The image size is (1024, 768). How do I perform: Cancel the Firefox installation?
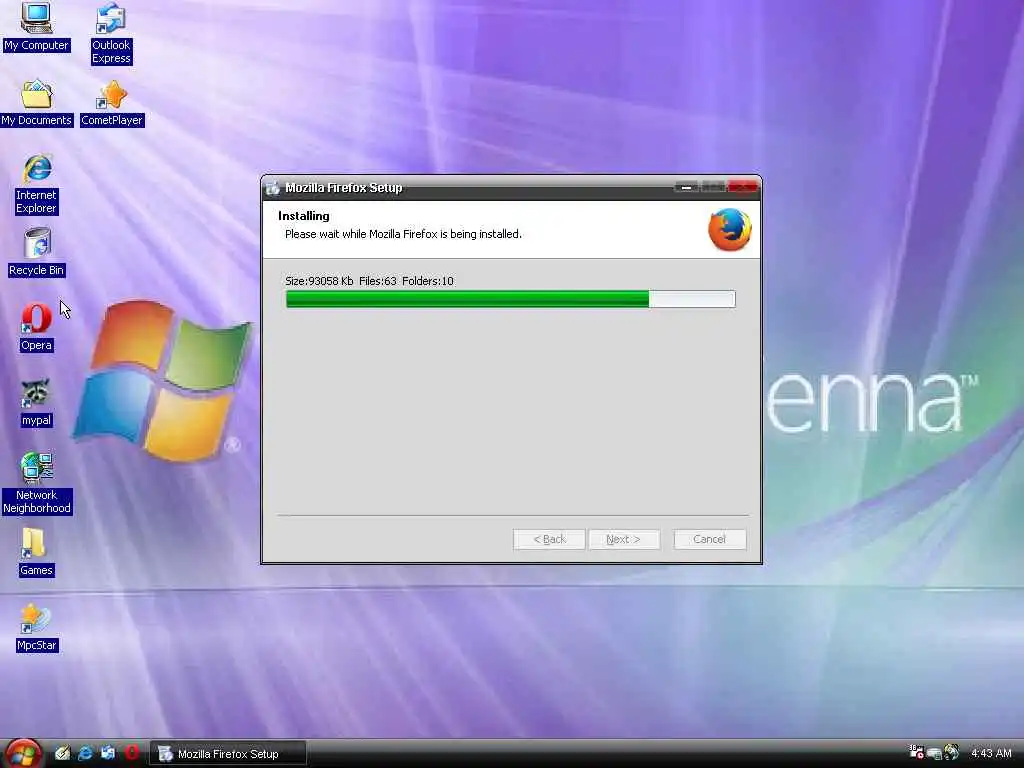pos(709,539)
